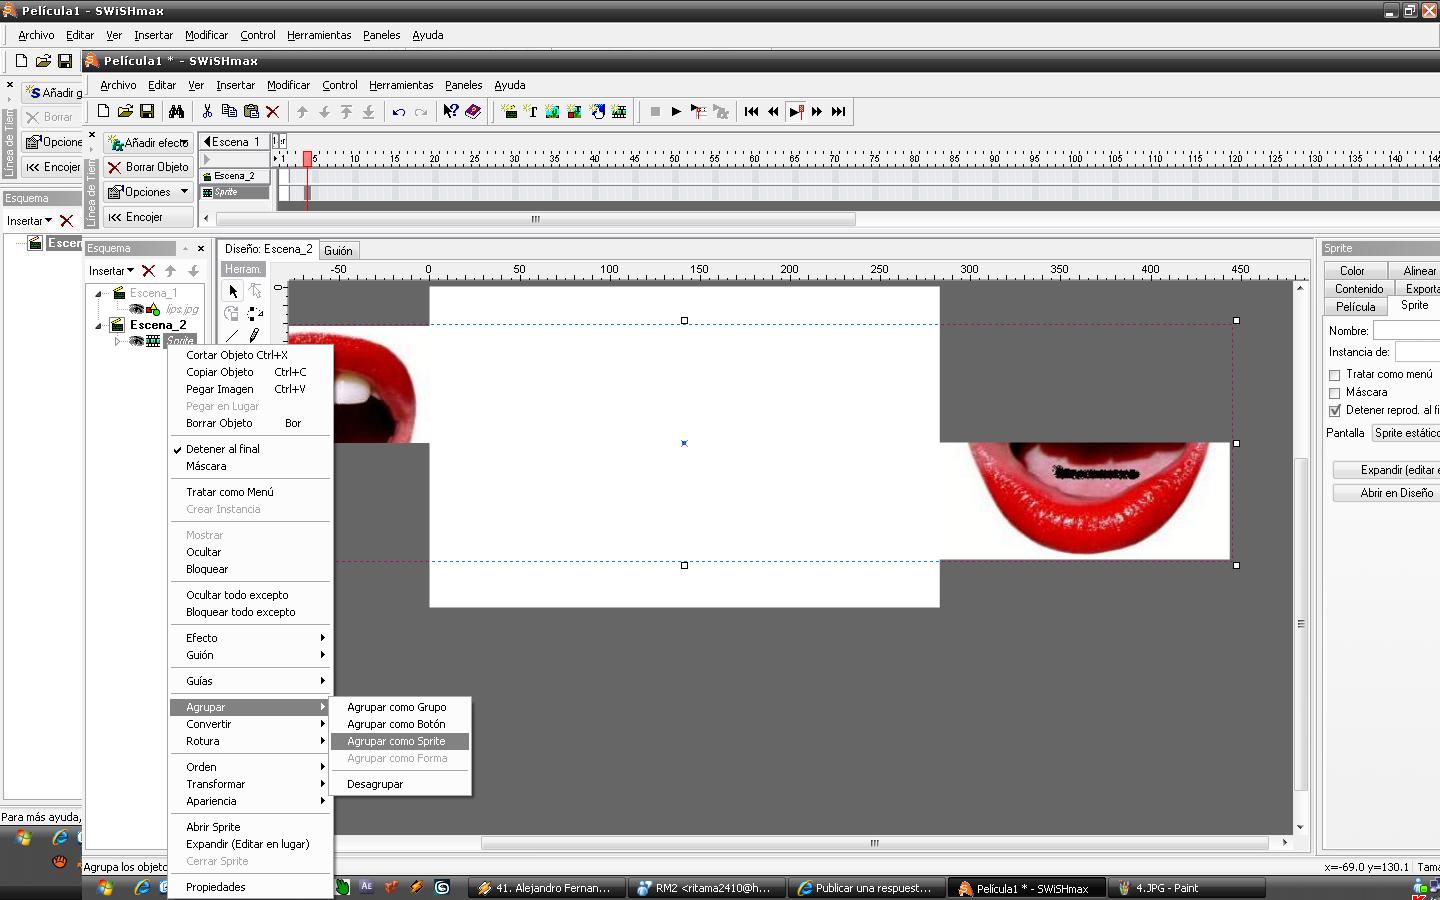This screenshot has height=900, width=1440.
Task: Click the Añadir efecto button
Action: tap(148, 143)
